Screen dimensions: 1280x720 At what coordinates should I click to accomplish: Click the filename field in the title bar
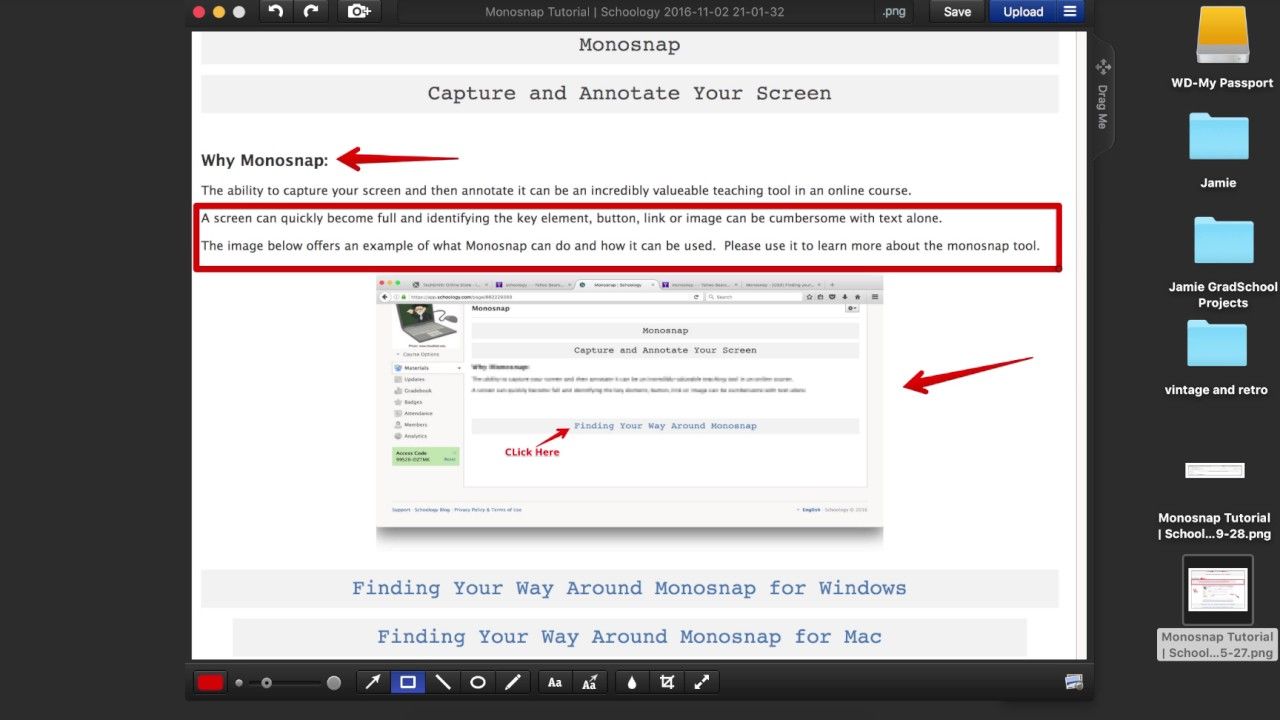tap(635, 12)
